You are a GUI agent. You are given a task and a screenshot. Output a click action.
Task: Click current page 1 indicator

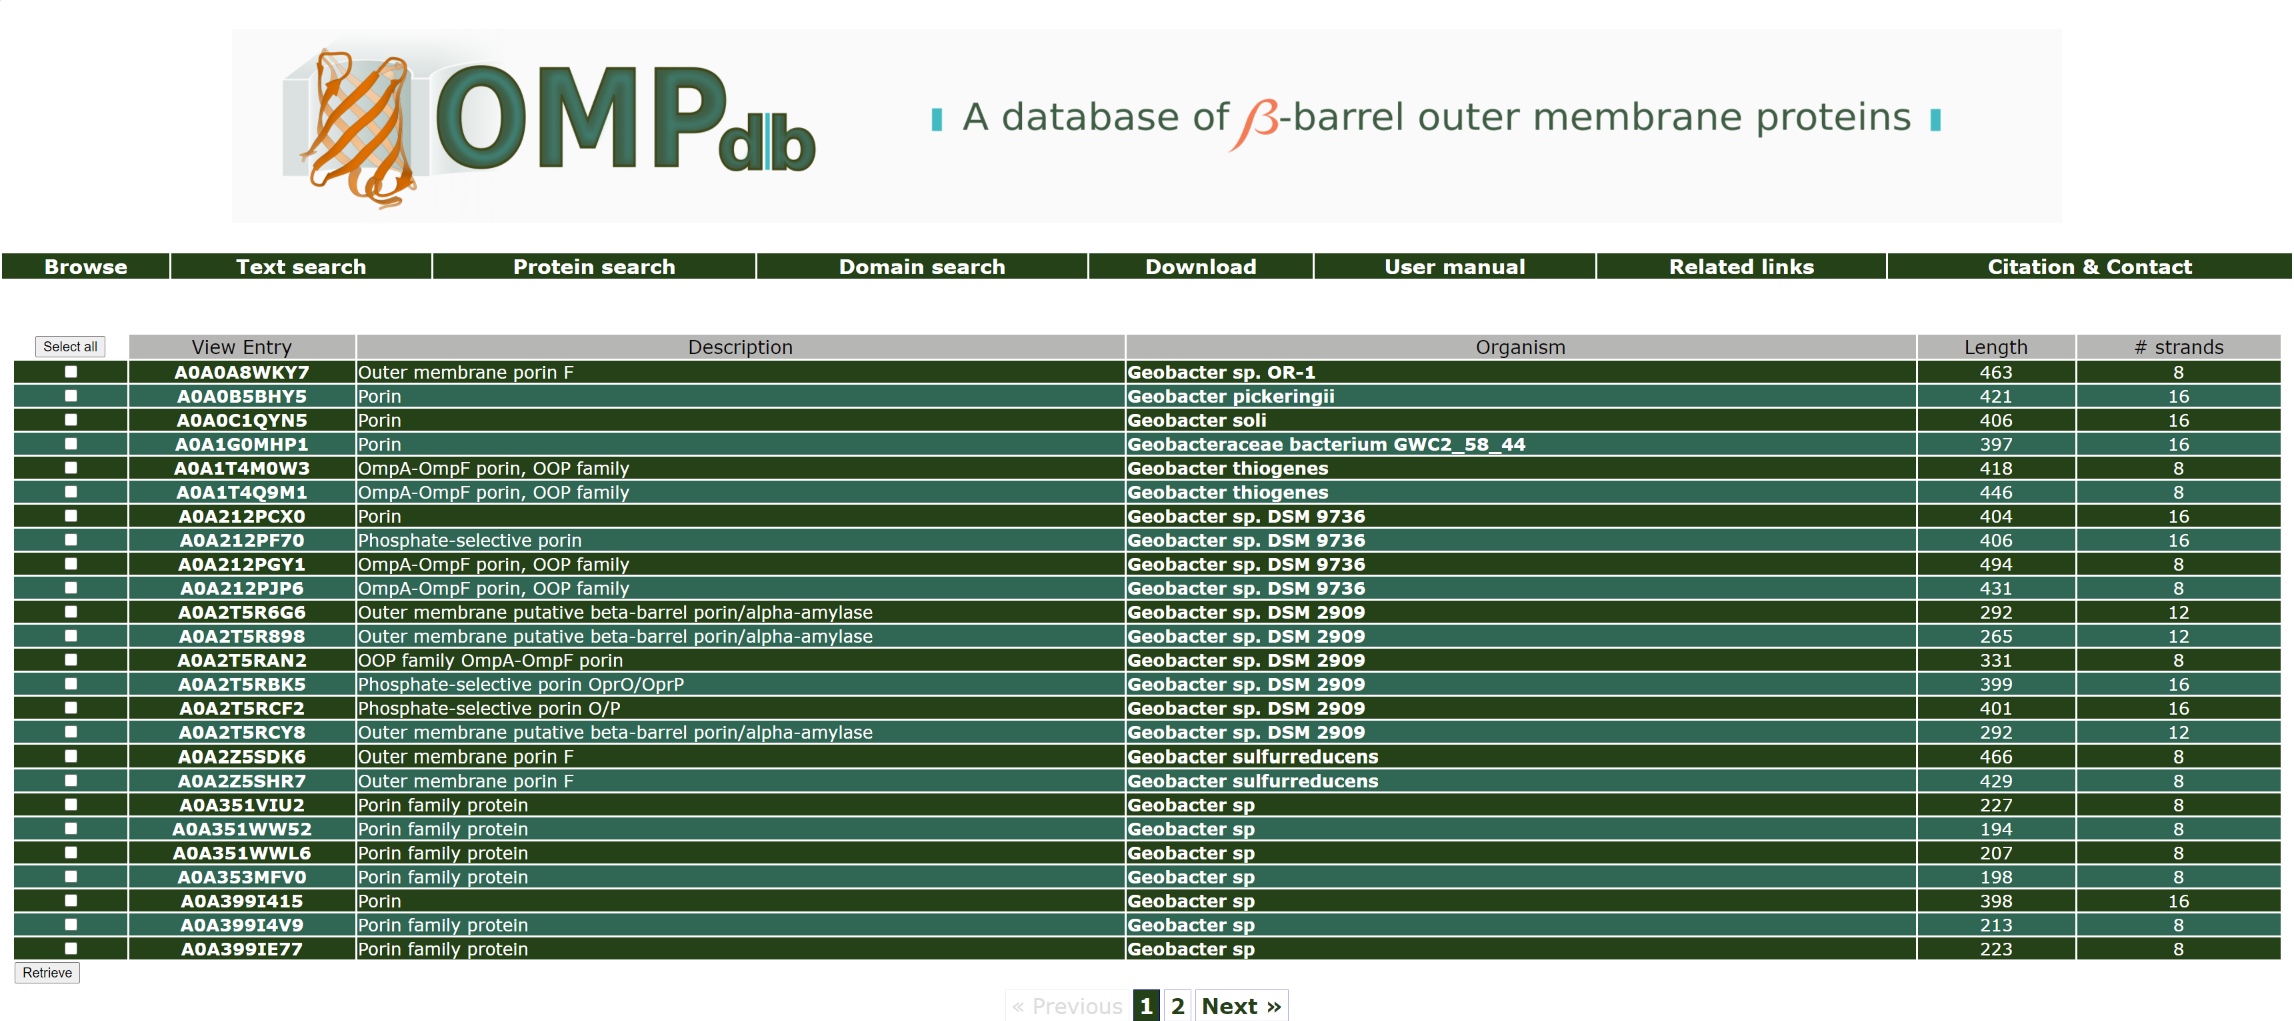1146,1006
